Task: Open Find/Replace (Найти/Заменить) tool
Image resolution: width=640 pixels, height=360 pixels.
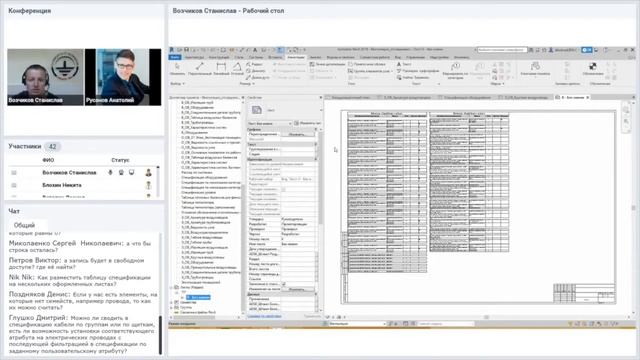Action: 413,78
